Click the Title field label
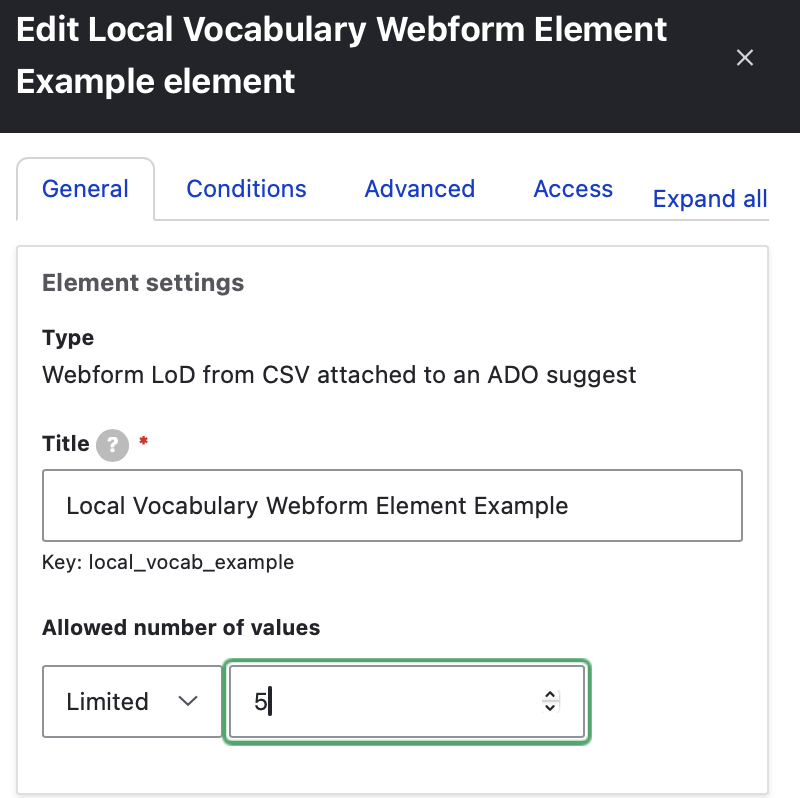 coord(66,444)
